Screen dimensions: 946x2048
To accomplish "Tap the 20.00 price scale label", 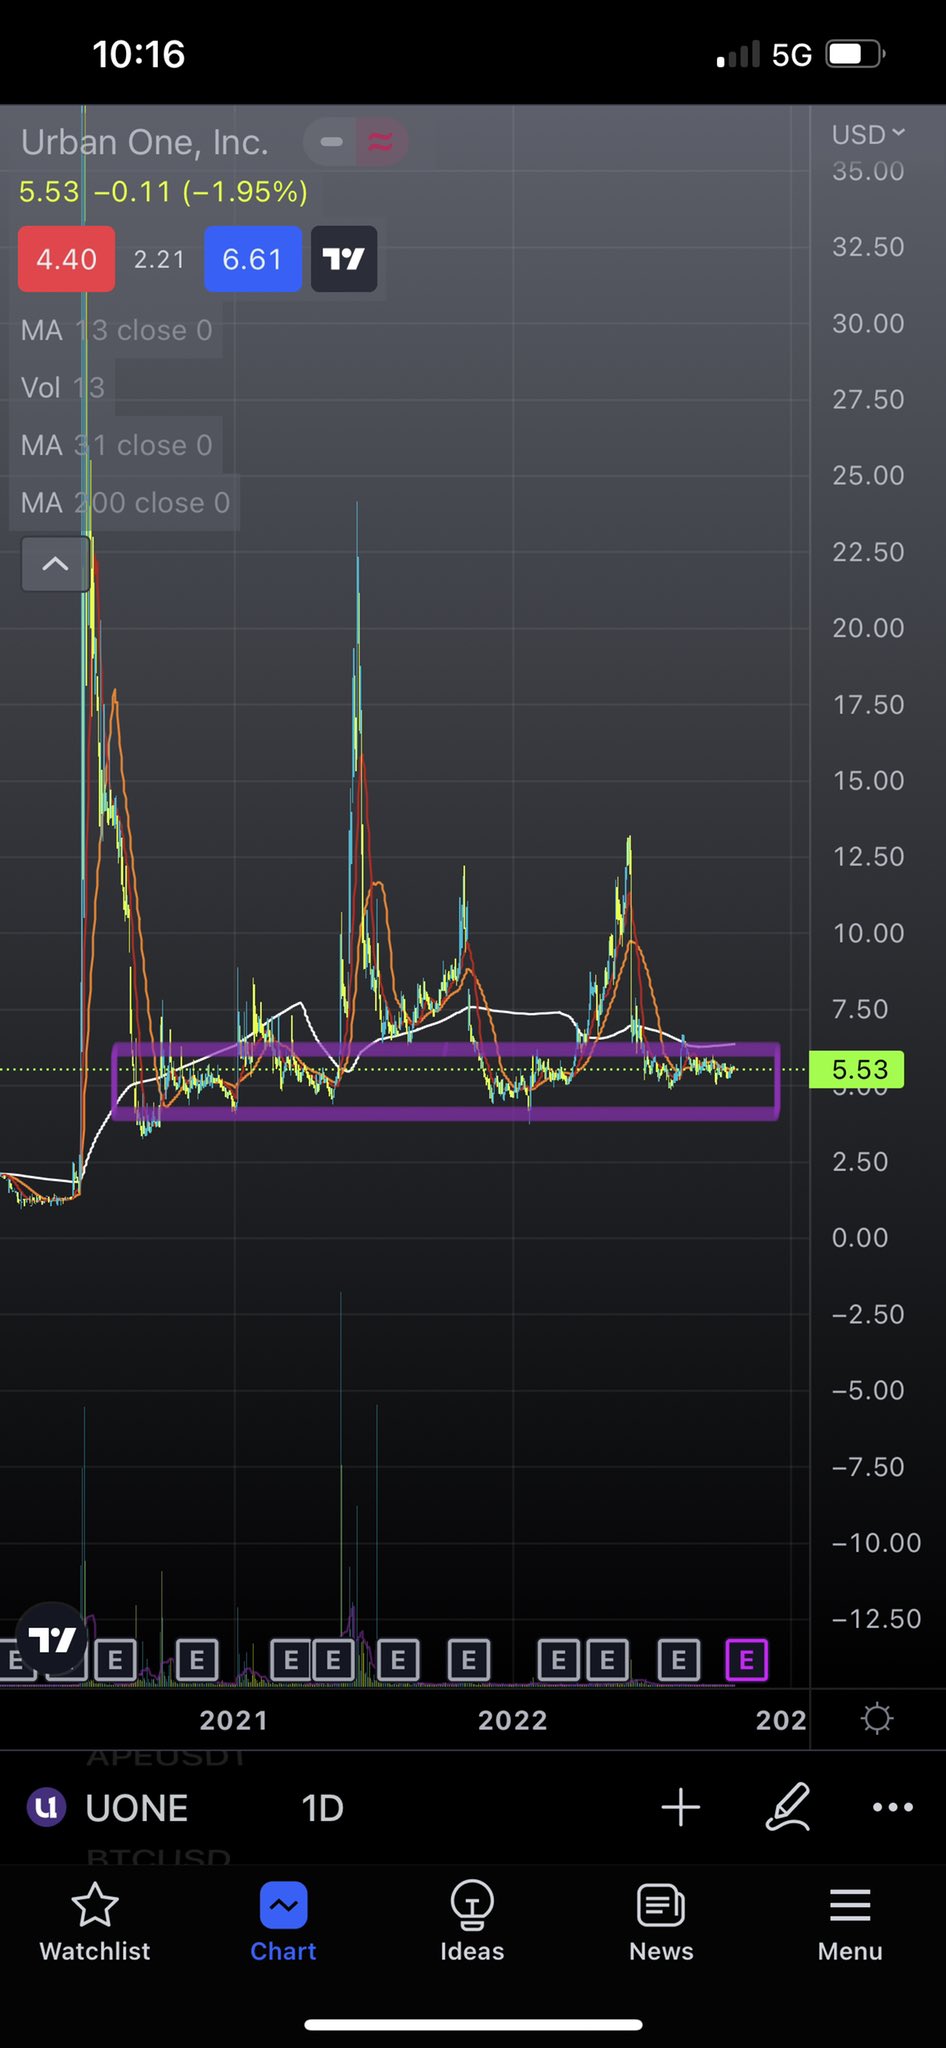I will tap(868, 628).
